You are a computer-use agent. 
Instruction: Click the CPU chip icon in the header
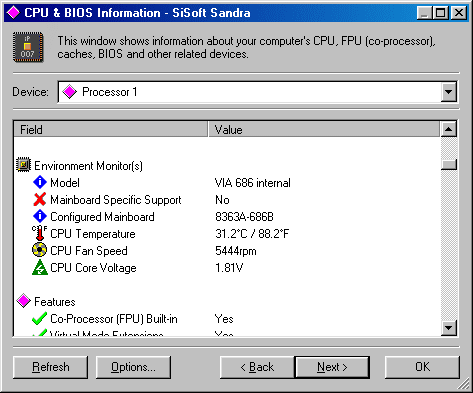(x=28, y=47)
